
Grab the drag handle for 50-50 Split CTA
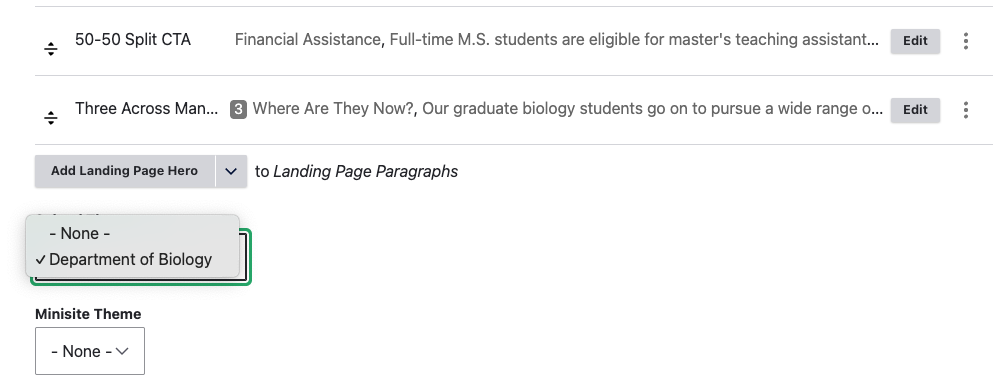51,49
